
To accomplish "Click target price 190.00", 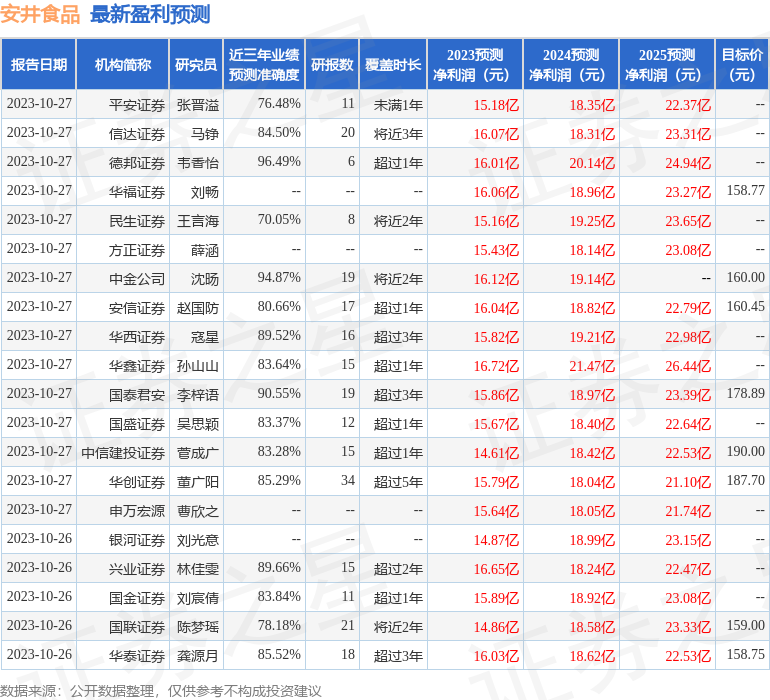I will click(745, 451).
